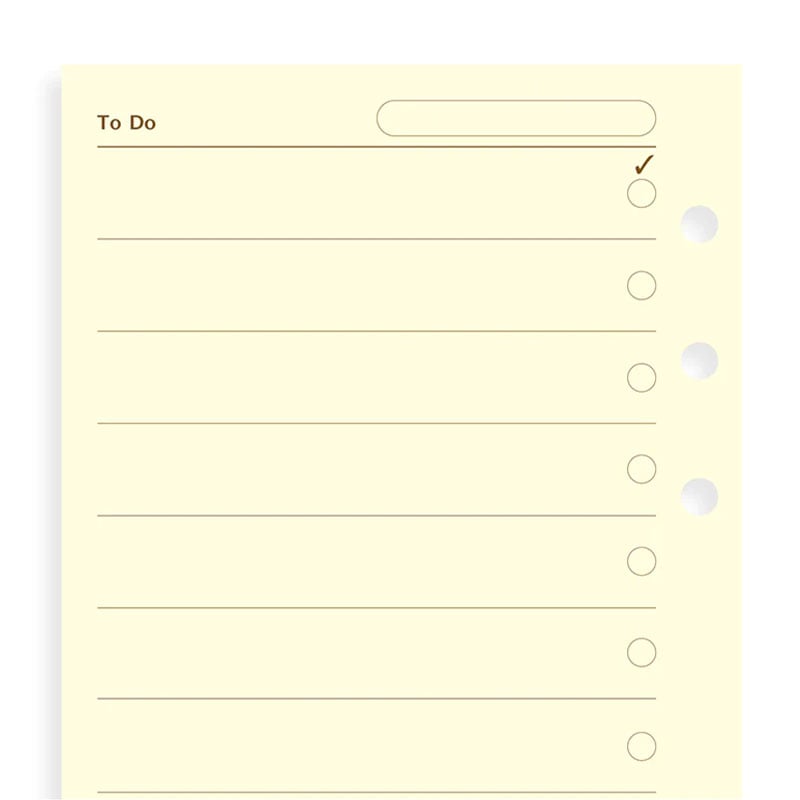Mark the sixth to-do circle
Screen dimensions: 800x800
(x=641, y=653)
